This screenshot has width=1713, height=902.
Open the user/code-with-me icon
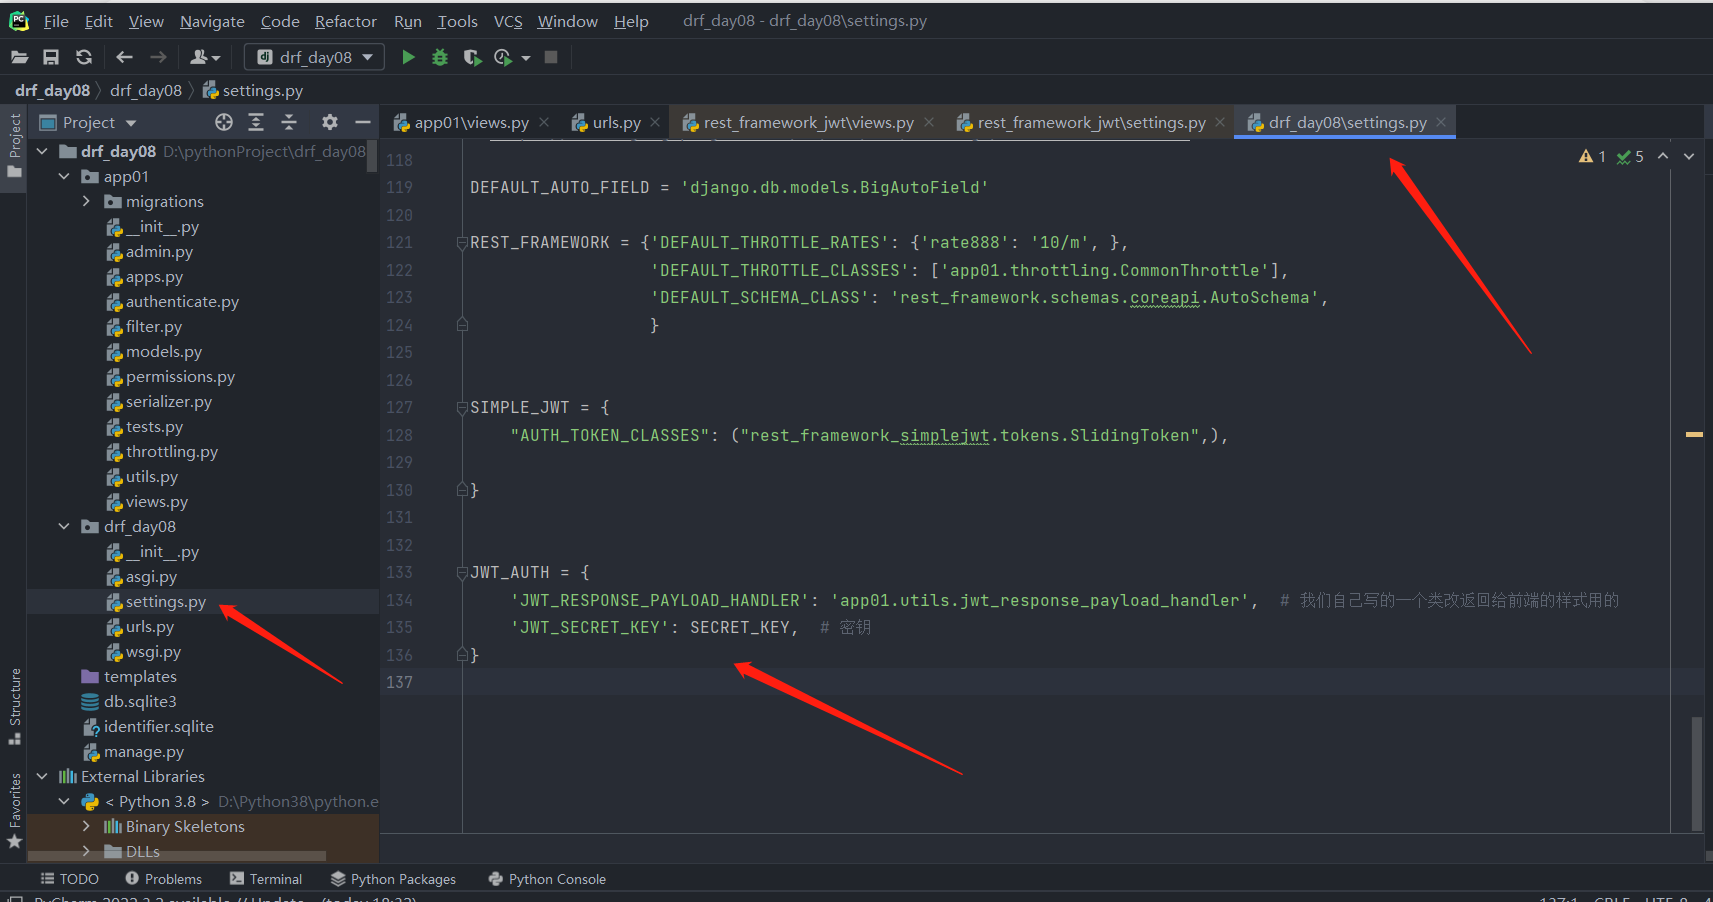(x=205, y=57)
